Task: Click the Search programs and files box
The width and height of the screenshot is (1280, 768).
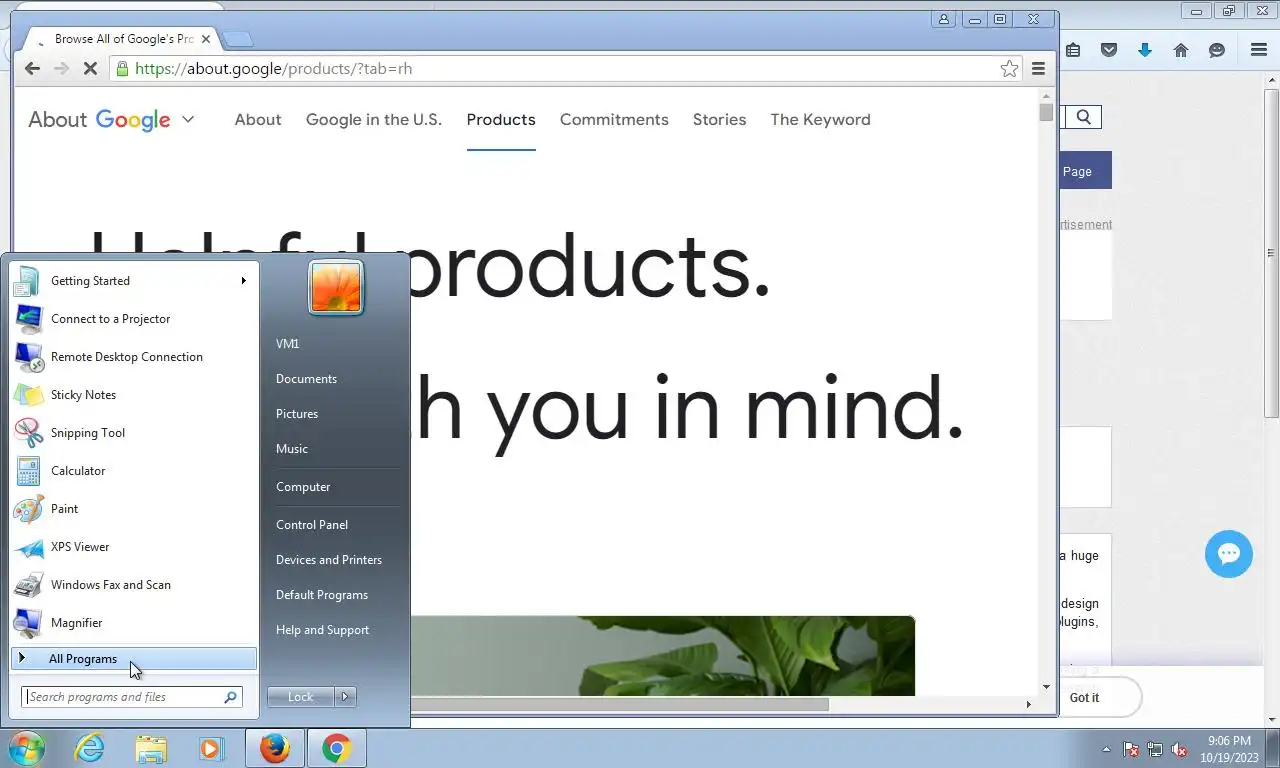Action: [132, 697]
